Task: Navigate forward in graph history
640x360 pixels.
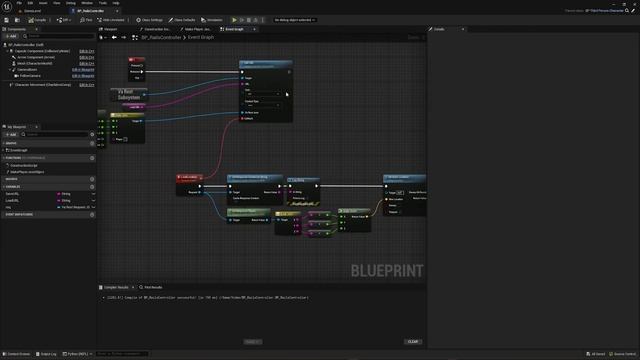Action: pos(123,38)
